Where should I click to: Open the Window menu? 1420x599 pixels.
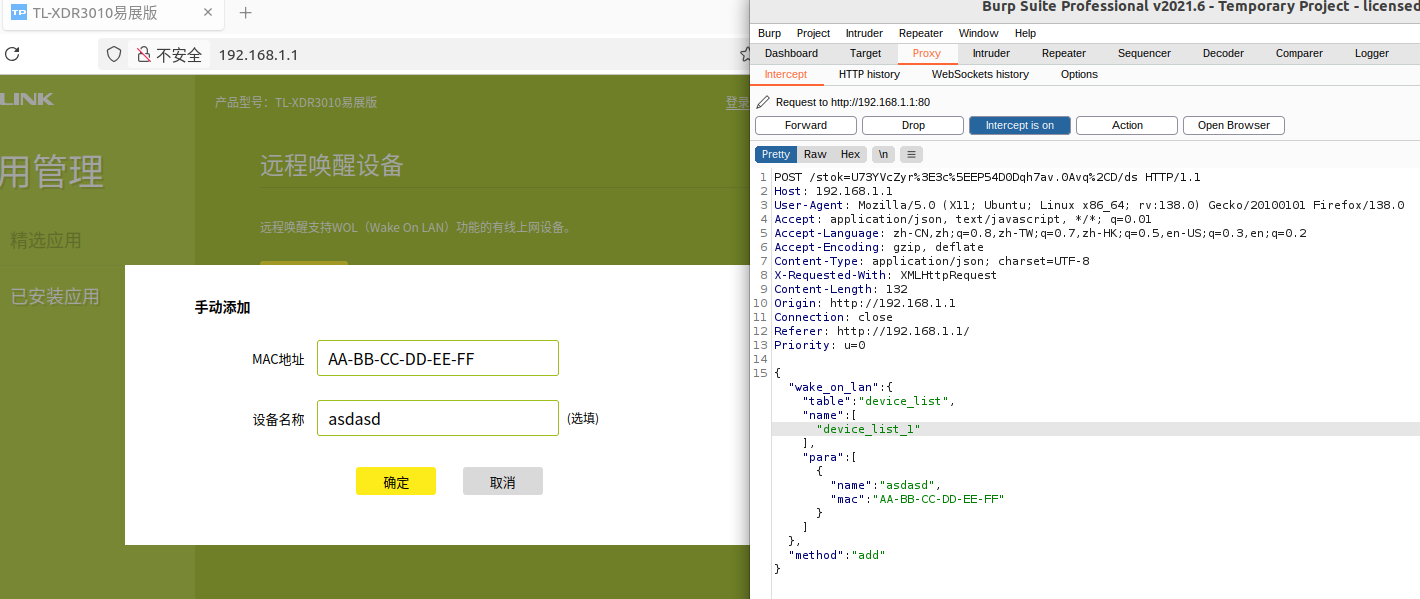click(978, 33)
